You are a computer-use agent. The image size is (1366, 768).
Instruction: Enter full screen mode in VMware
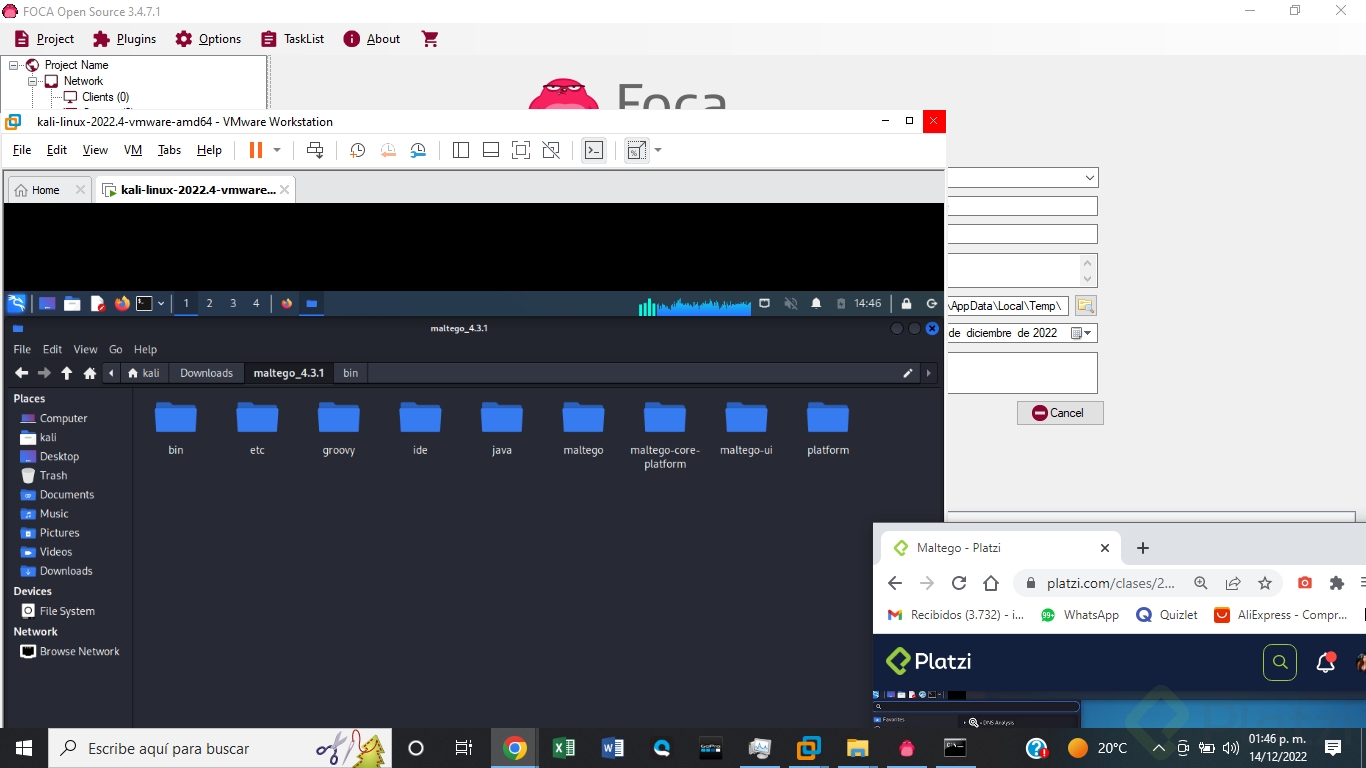(x=521, y=150)
